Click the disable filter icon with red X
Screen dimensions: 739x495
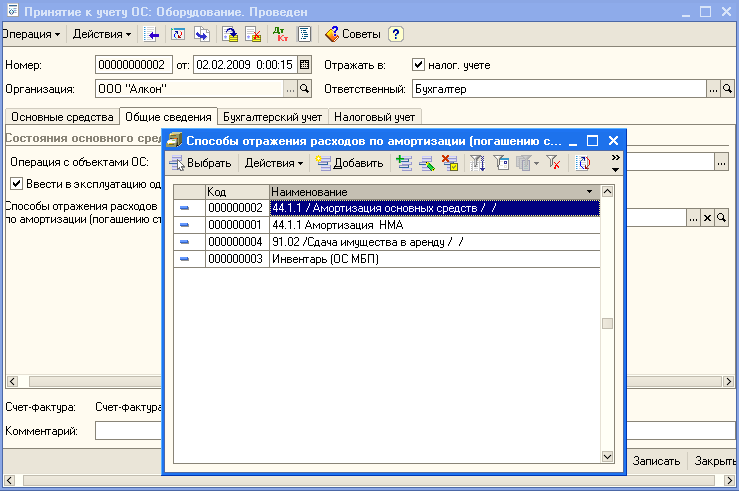[x=553, y=163]
